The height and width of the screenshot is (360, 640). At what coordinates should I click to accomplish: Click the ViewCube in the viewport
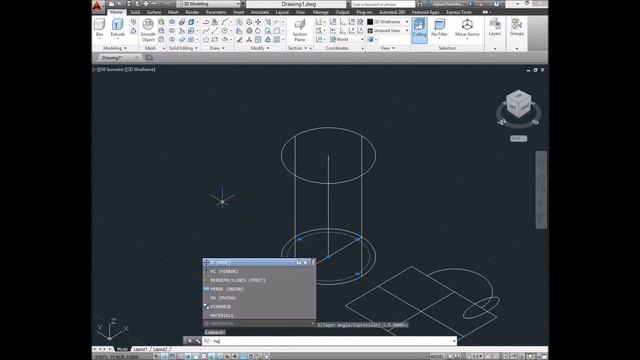pos(519,104)
